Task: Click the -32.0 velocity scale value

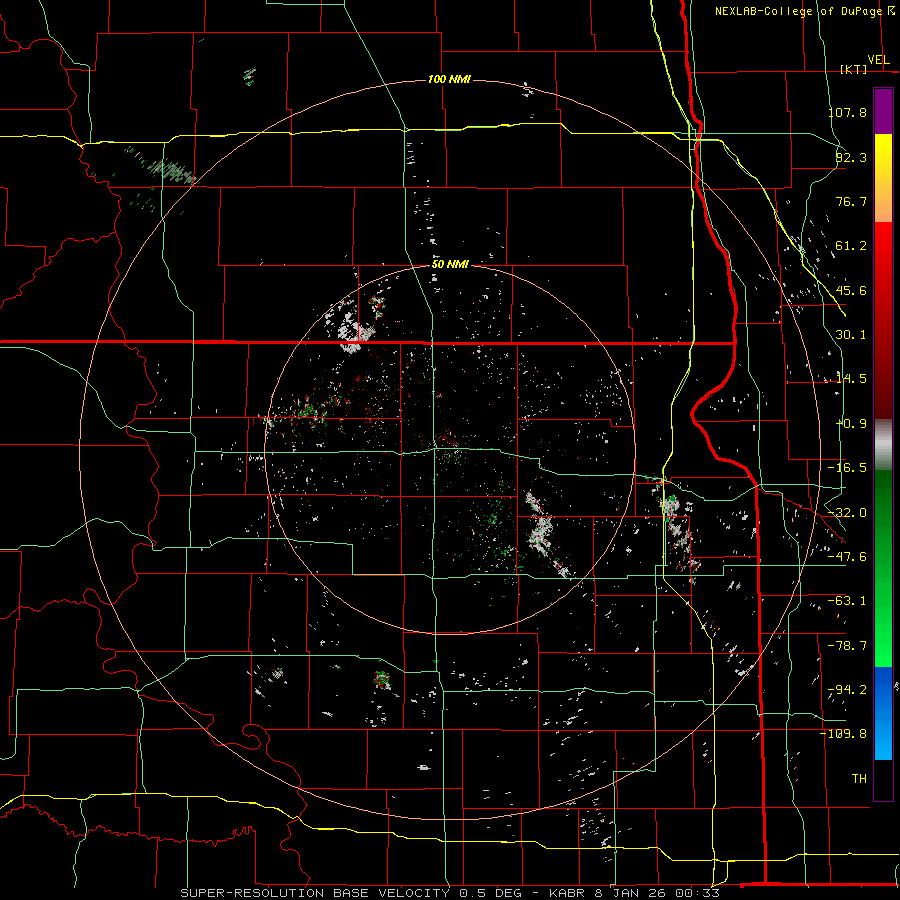Action: [x=847, y=513]
